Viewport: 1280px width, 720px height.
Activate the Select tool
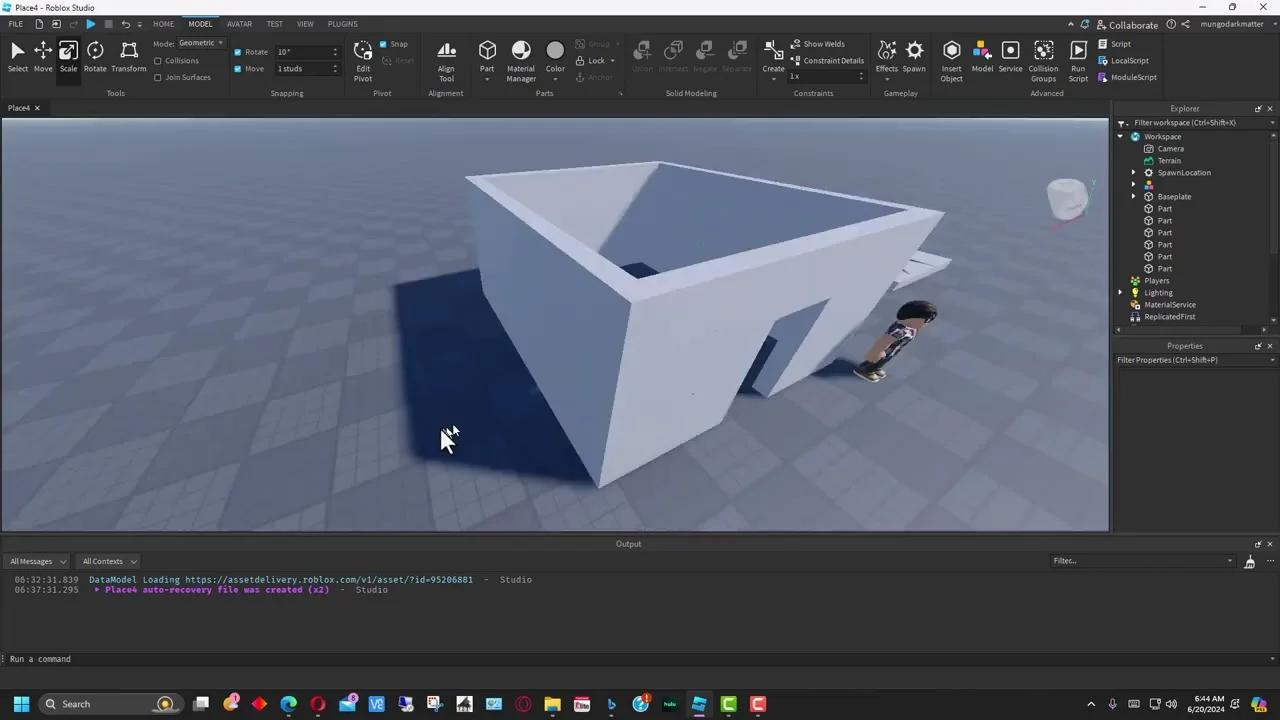pos(17,57)
